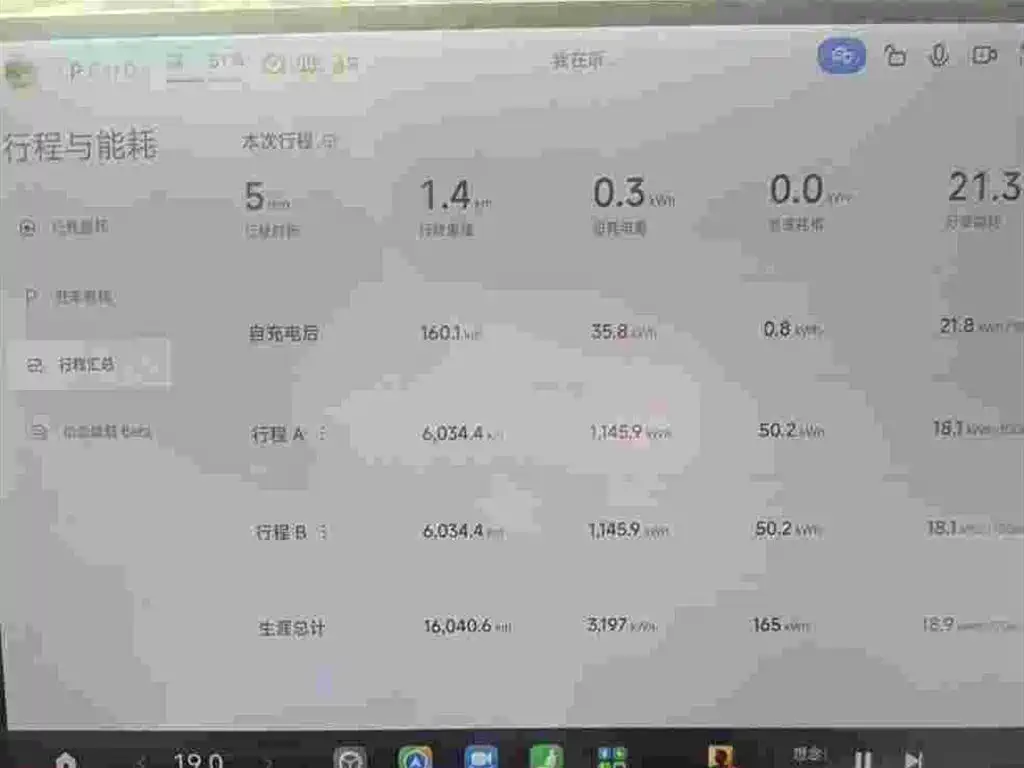Lower the temperature with left arrow
Viewport: 1024px width, 768px height.
coord(141,761)
